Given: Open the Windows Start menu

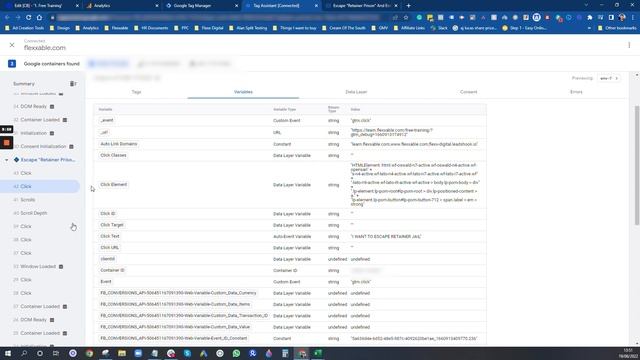Looking at the screenshot, I should 8,353.
